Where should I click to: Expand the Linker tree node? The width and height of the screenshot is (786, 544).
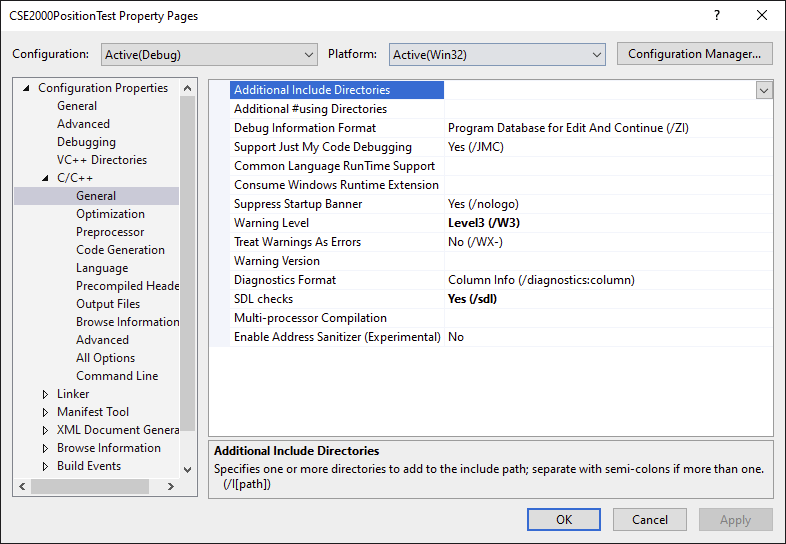pyautogui.click(x=45, y=394)
